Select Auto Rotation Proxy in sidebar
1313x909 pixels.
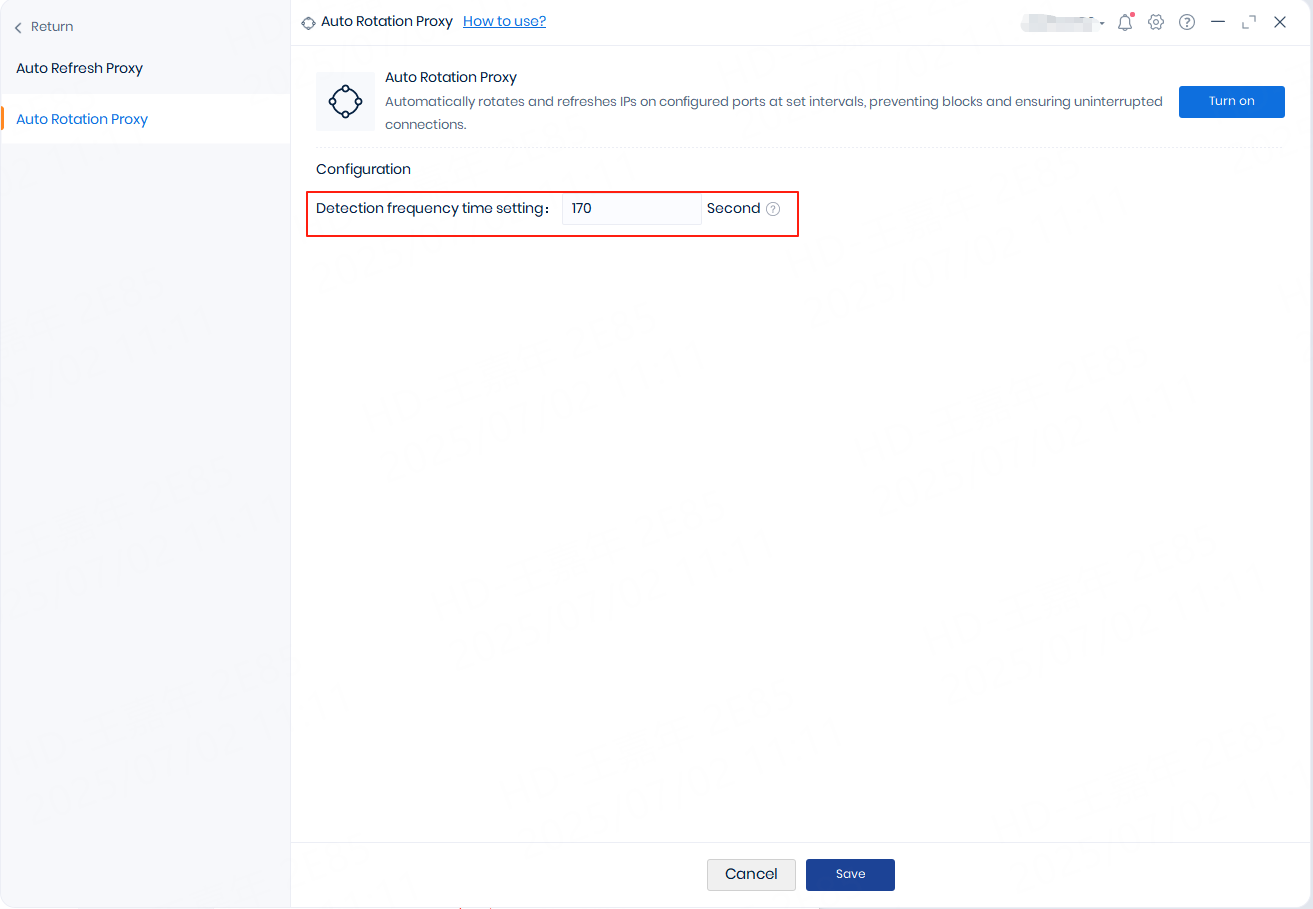click(x=82, y=119)
